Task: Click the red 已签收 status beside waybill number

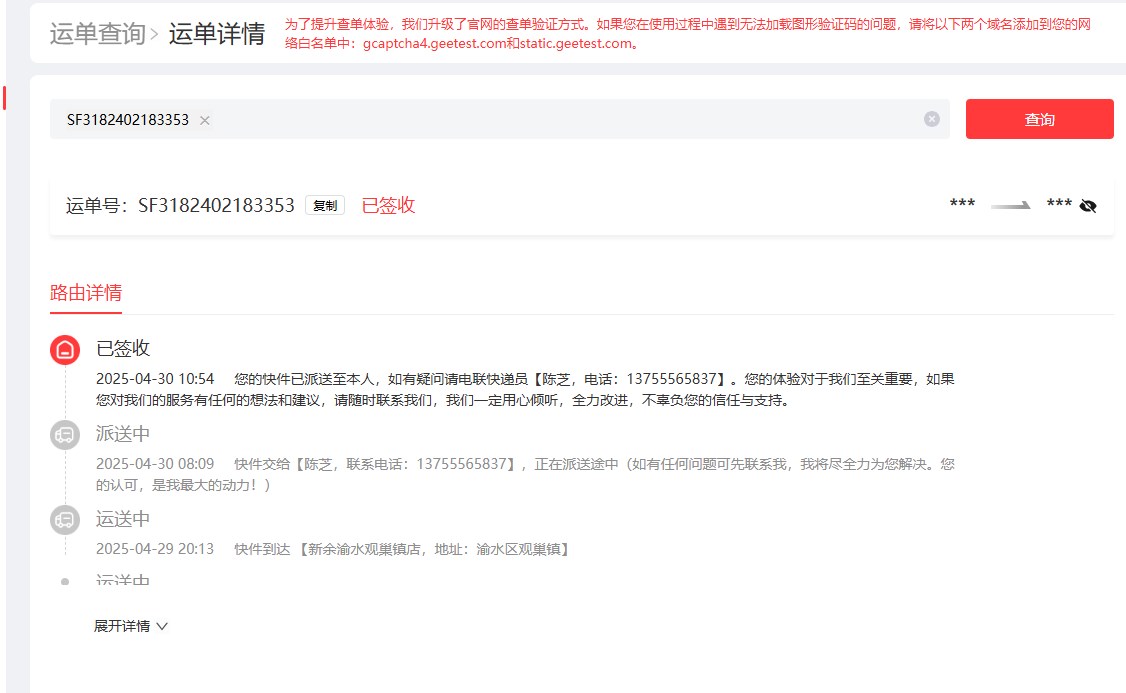Action: click(x=388, y=205)
